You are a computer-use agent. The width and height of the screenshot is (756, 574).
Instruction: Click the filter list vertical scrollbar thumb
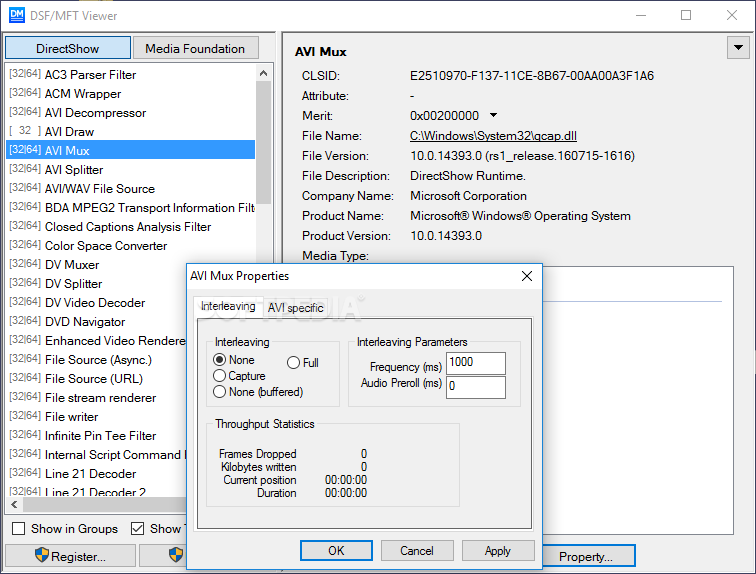[x=263, y=143]
